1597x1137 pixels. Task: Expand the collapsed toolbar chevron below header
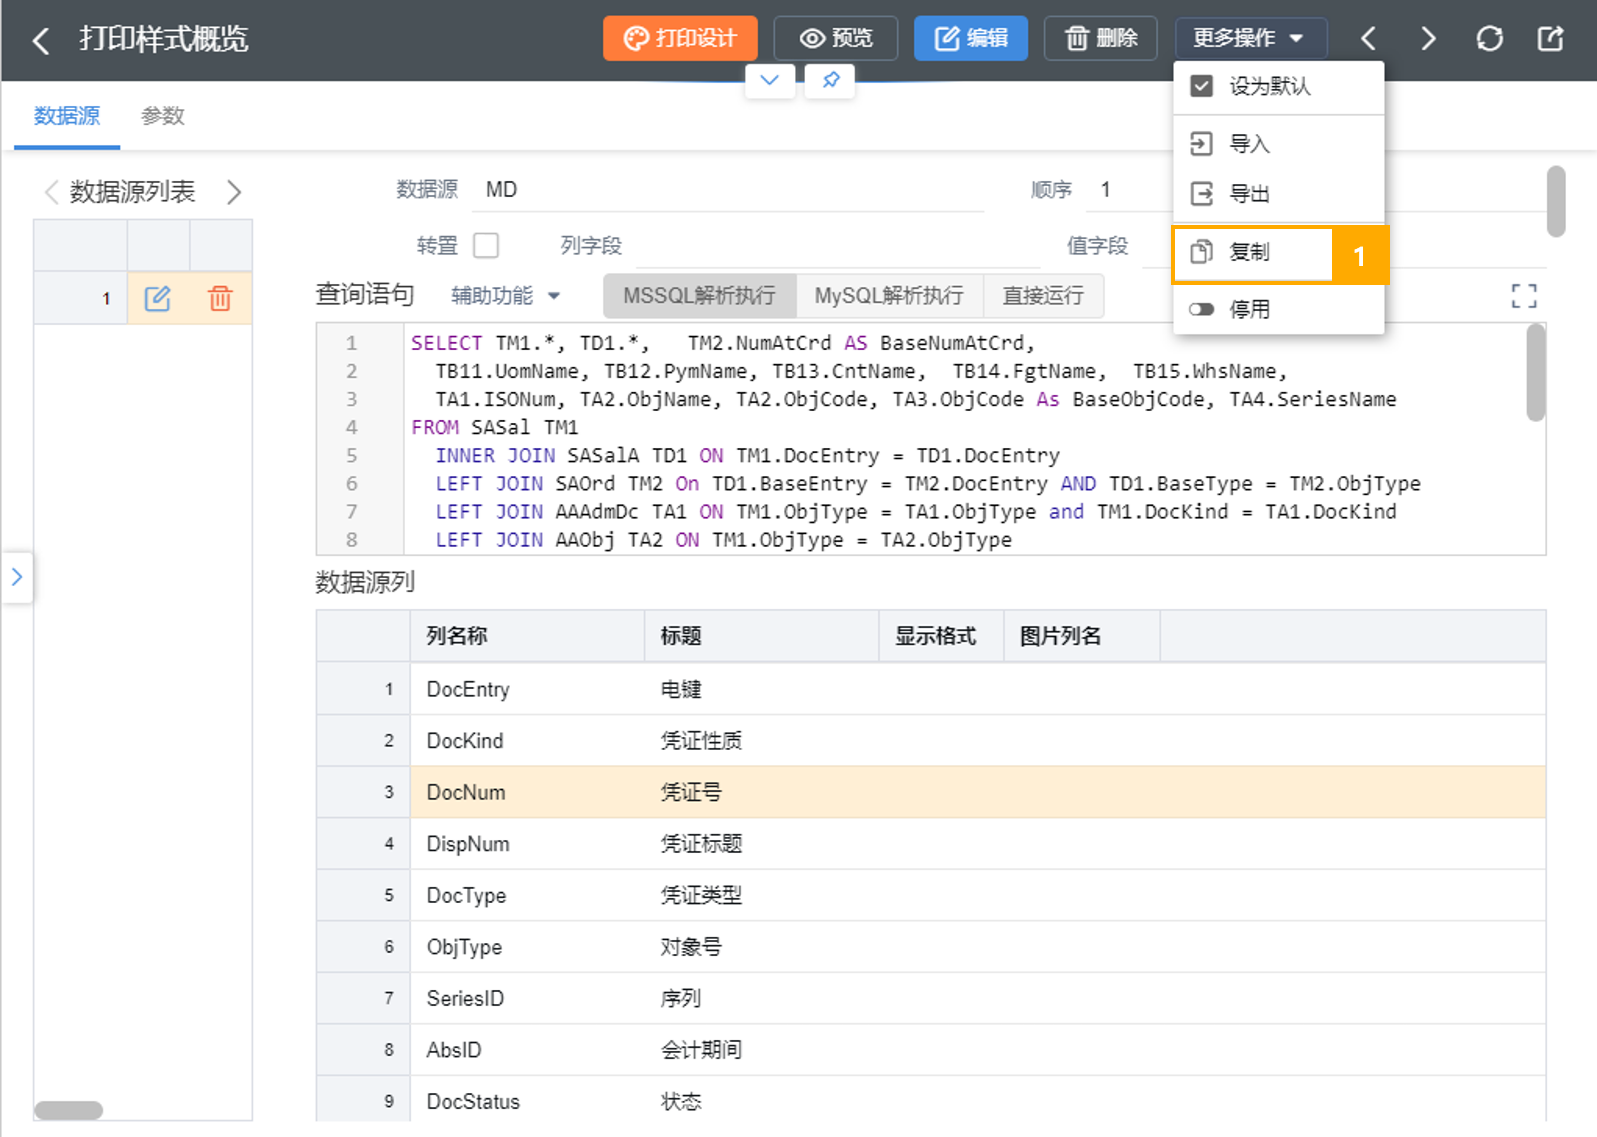click(x=770, y=80)
